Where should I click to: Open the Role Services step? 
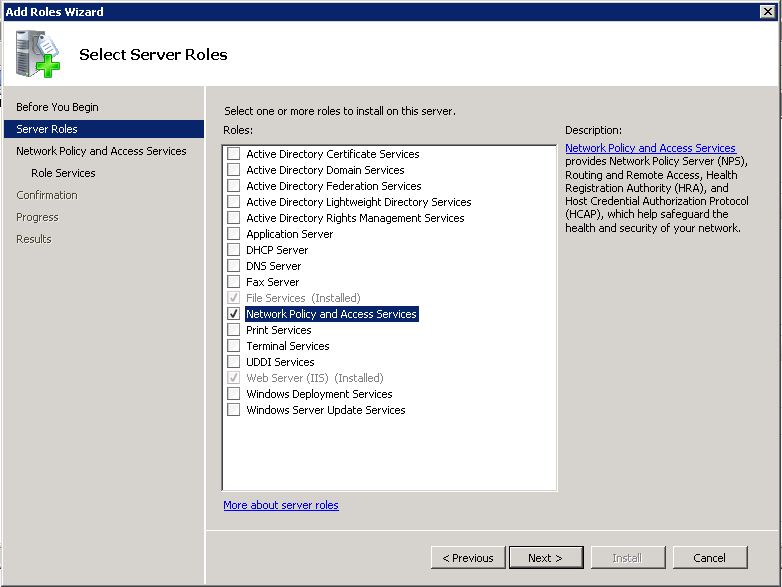(x=63, y=173)
